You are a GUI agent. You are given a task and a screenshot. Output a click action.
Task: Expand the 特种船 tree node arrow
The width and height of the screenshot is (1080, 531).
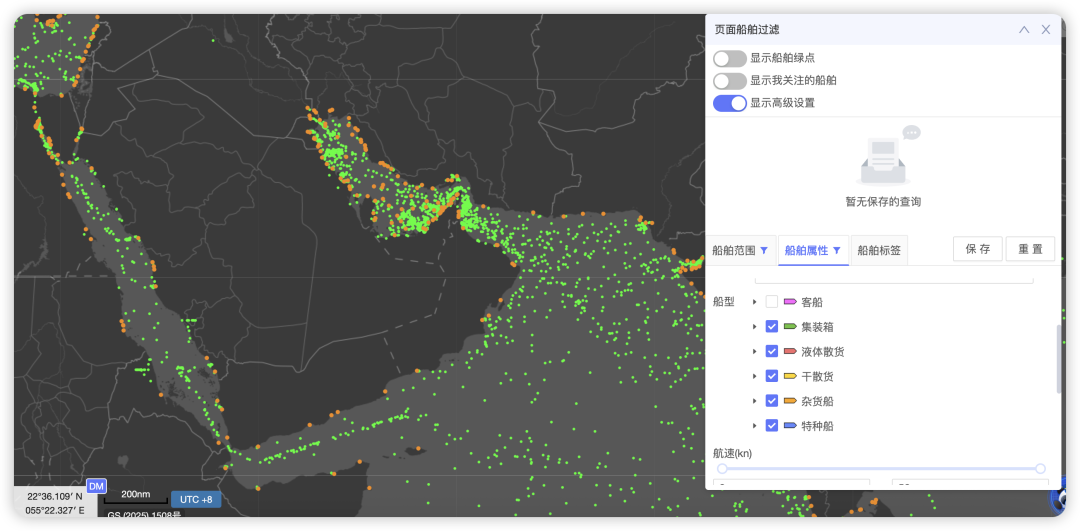755,426
